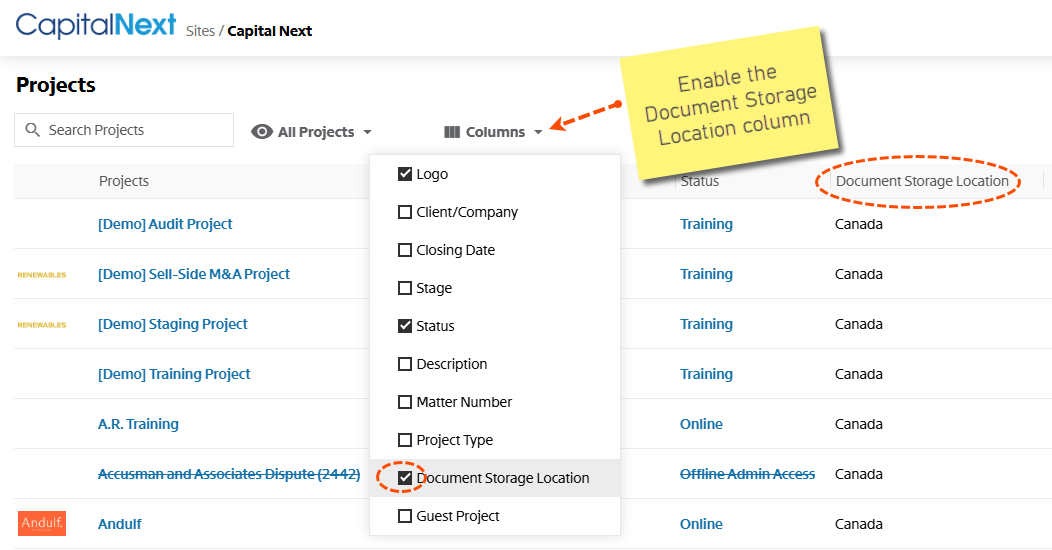Click the Renewables logo beside Staging Project
The height and width of the screenshot is (550, 1052).
point(42,325)
